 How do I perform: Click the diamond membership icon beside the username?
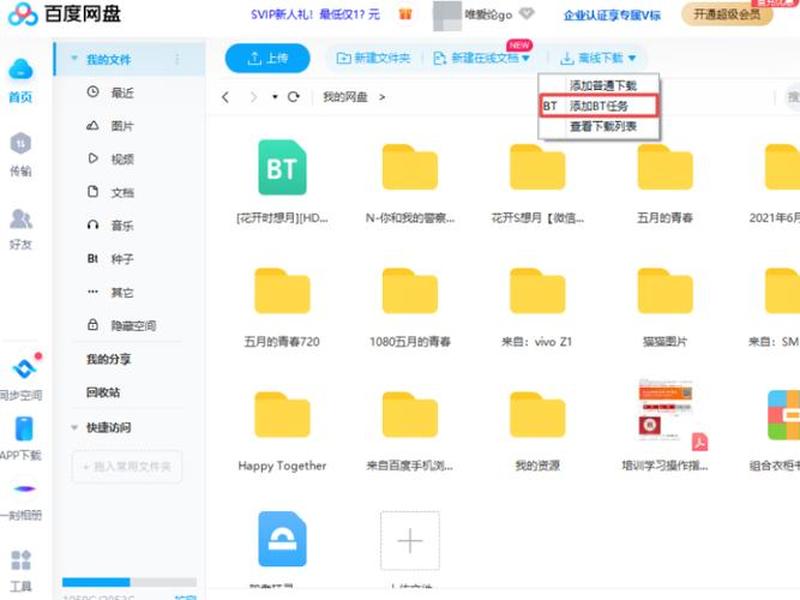(527, 14)
